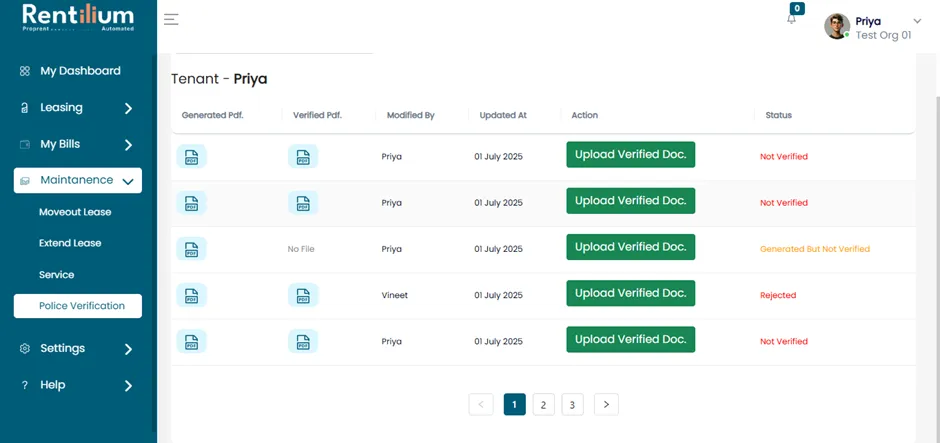Image resolution: width=940 pixels, height=443 pixels.
Task: Open verified PDF icon in Vineet's row
Action: [303, 295]
